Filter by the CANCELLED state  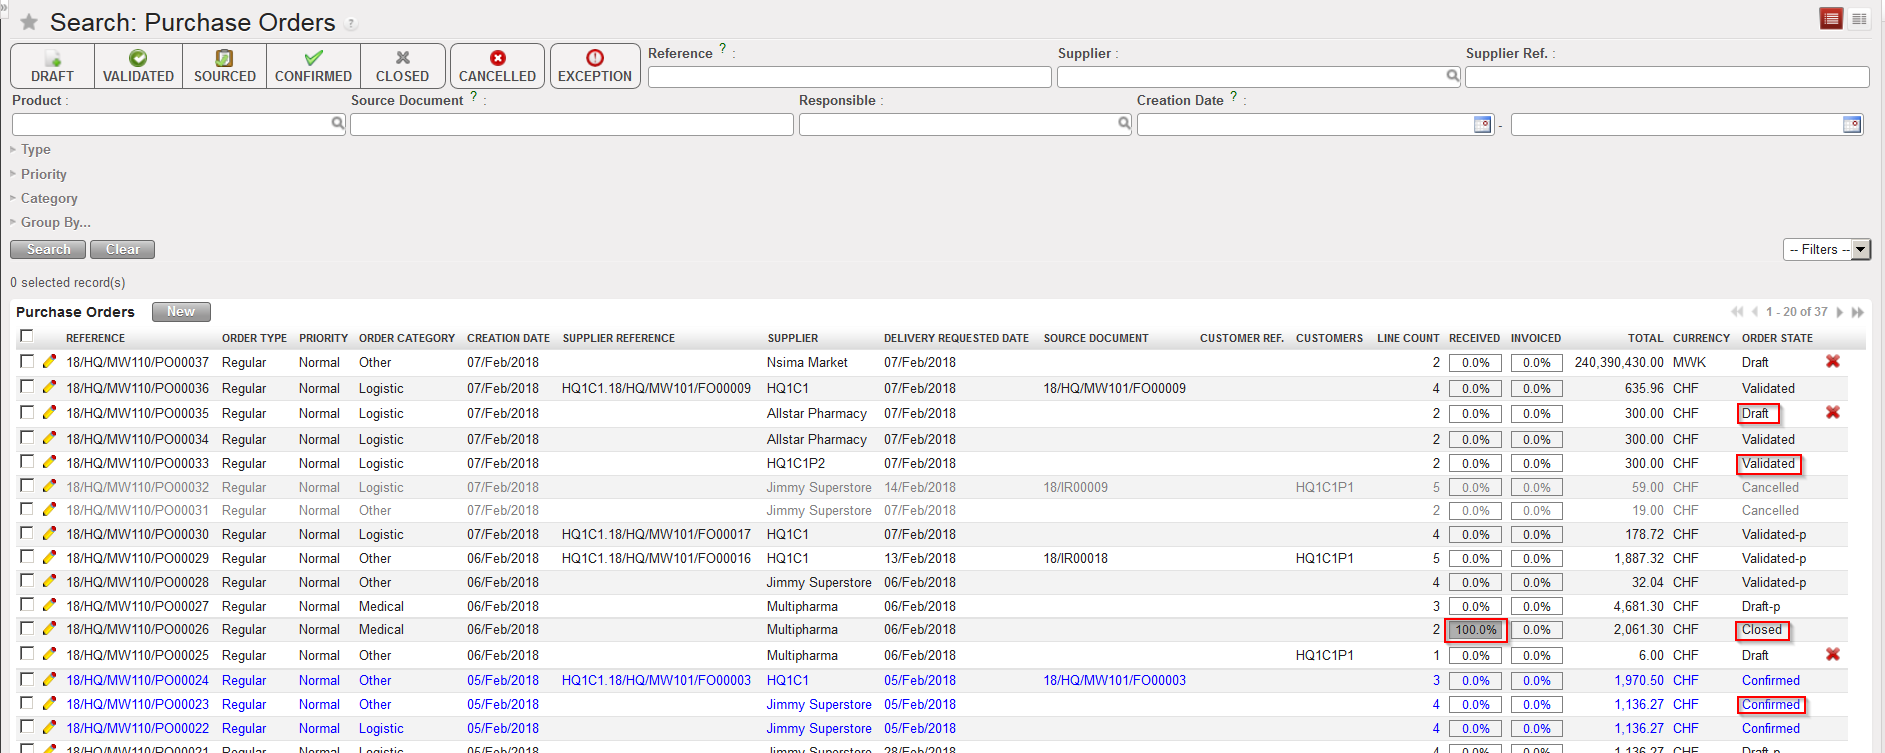[497, 66]
